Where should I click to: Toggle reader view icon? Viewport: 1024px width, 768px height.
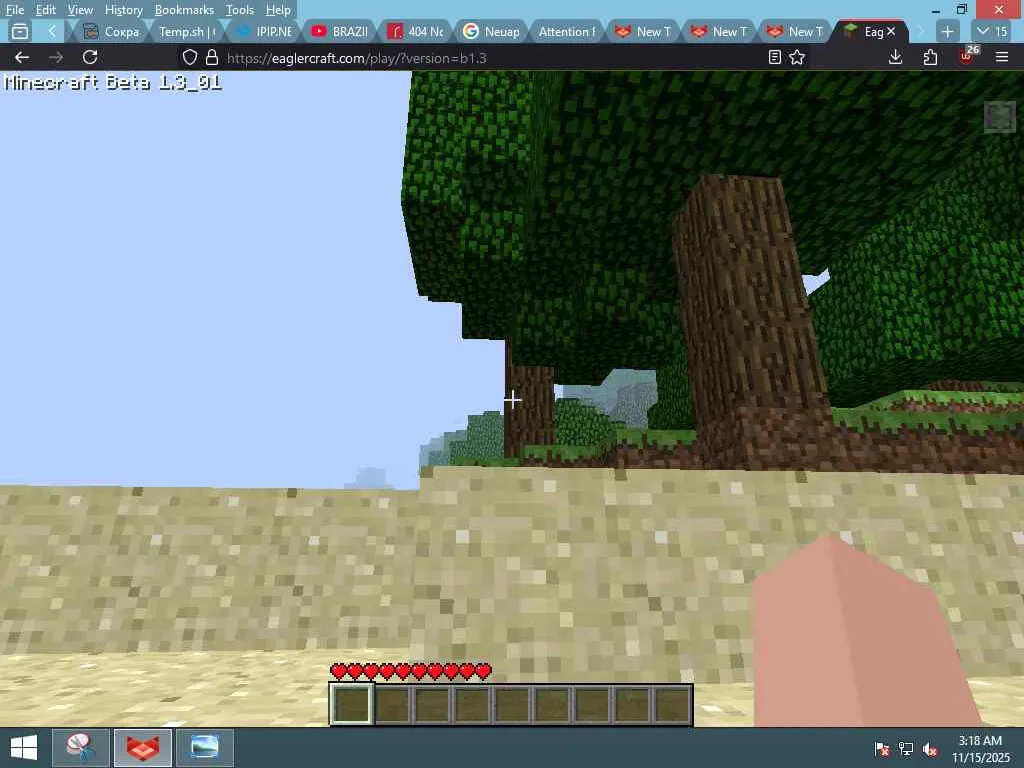point(775,57)
